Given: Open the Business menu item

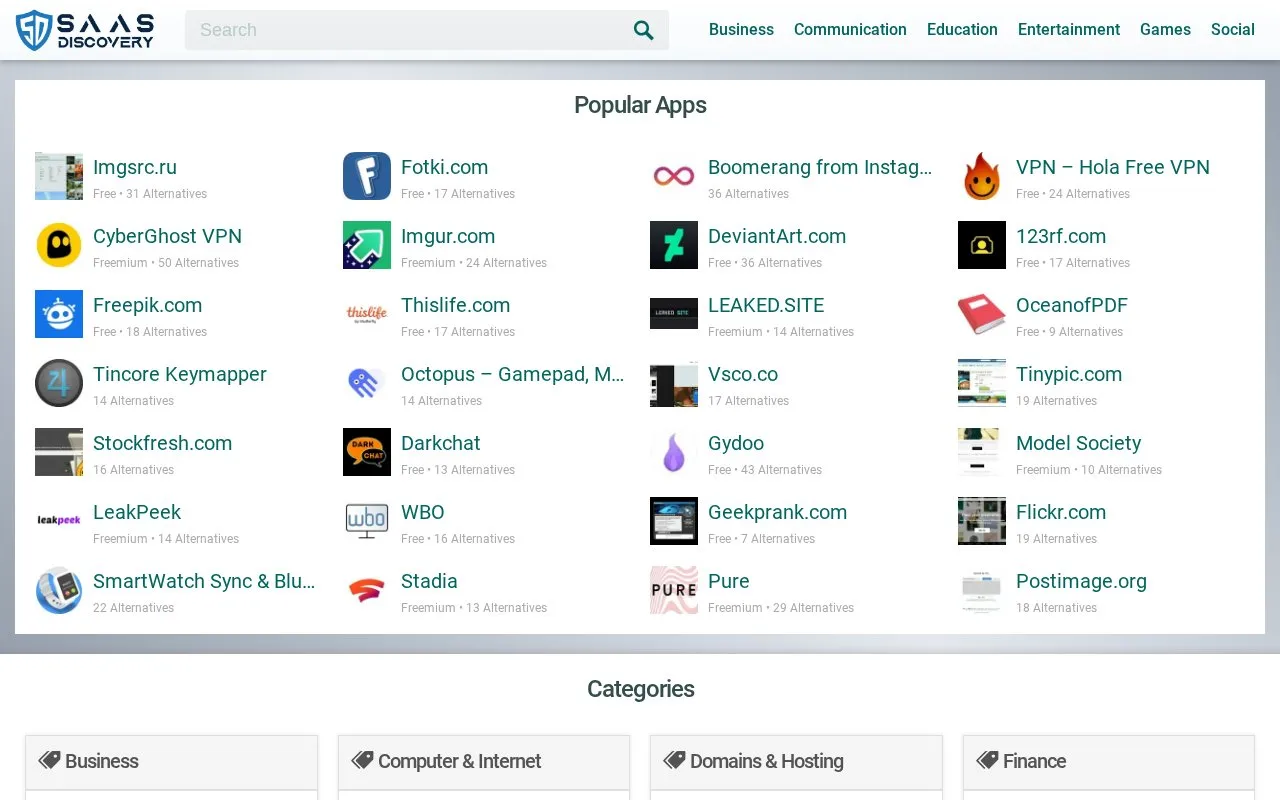Looking at the screenshot, I should coord(741,30).
